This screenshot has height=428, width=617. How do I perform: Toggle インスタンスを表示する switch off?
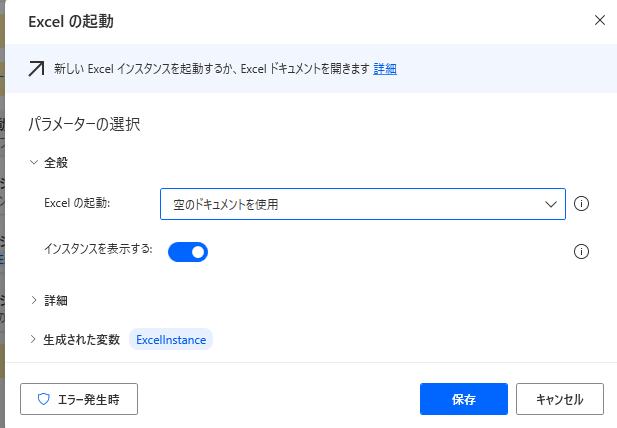188,252
